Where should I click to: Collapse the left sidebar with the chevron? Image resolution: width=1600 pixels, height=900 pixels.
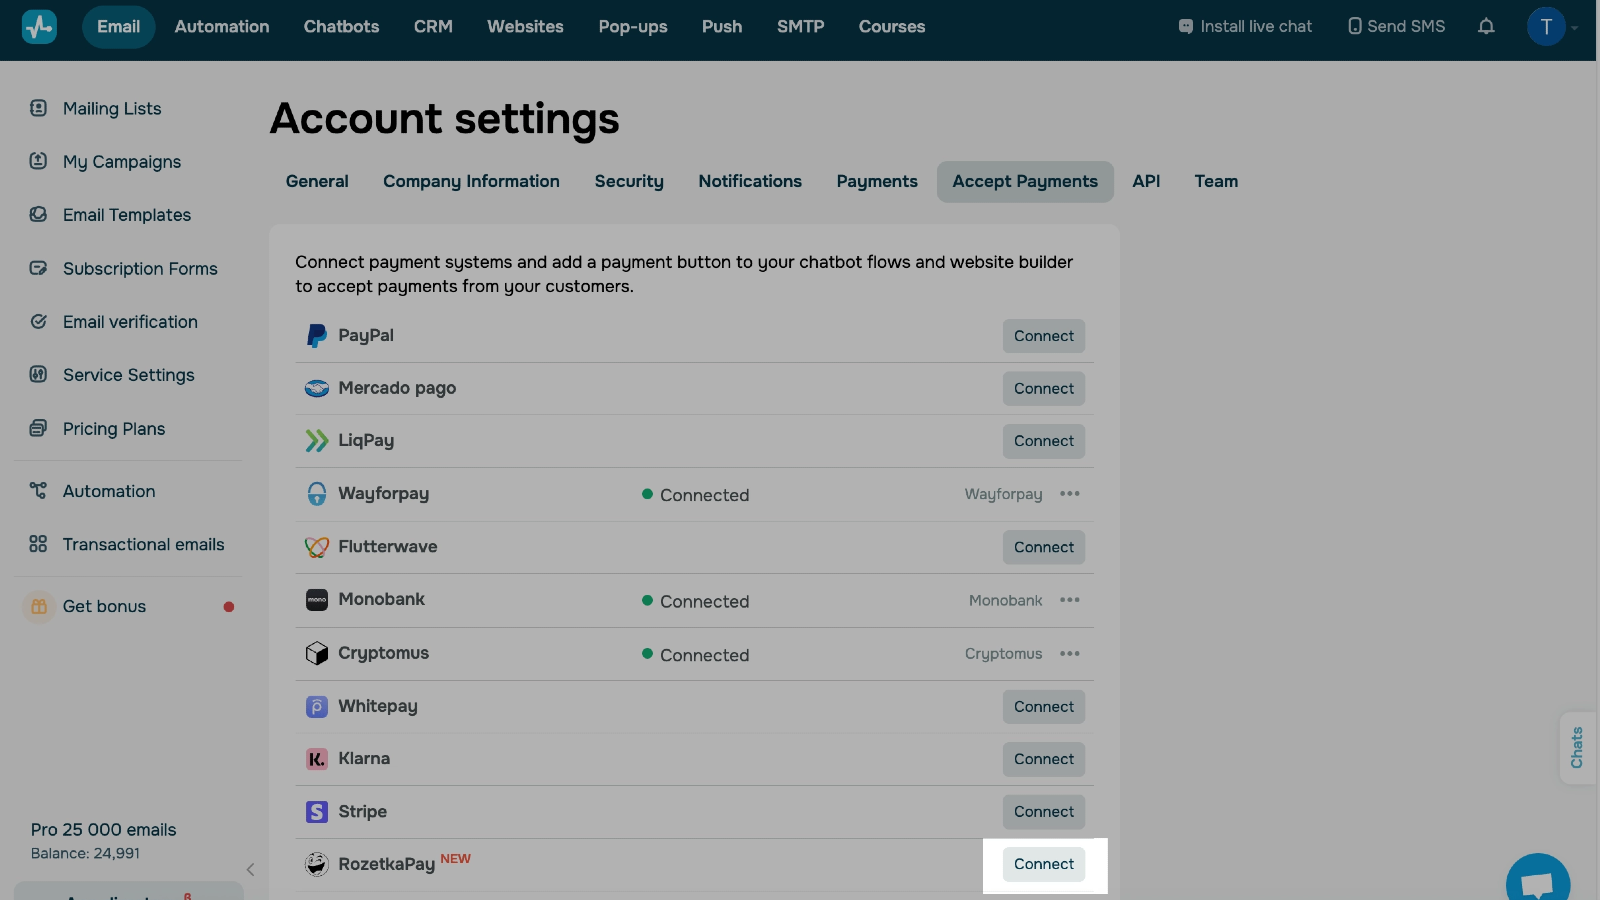pyautogui.click(x=250, y=870)
